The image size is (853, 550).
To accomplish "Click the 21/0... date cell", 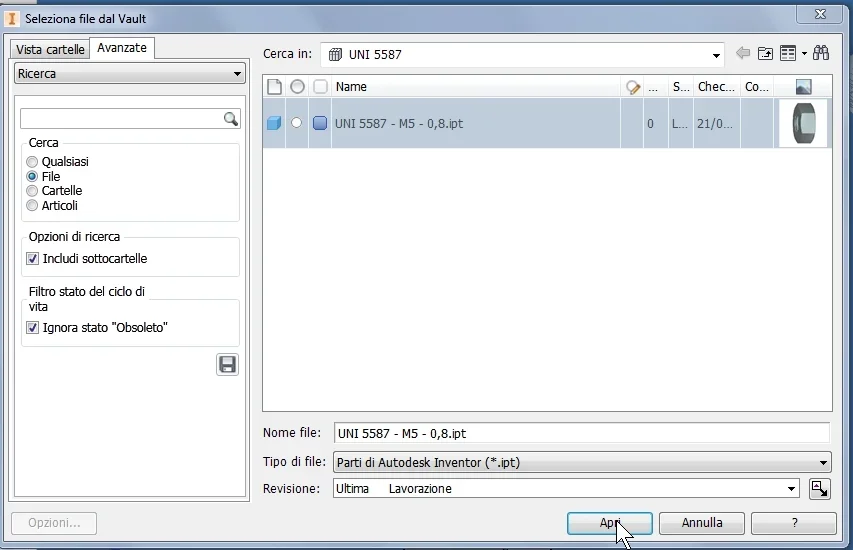I will (x=715, y=123).
